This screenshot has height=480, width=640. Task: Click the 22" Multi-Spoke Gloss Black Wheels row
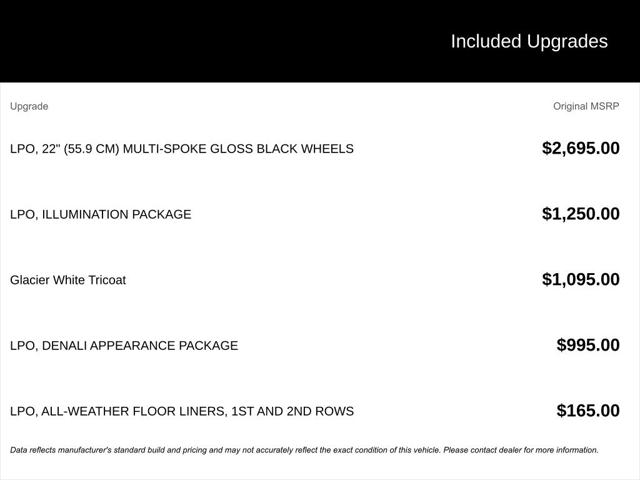click(315, 149)
